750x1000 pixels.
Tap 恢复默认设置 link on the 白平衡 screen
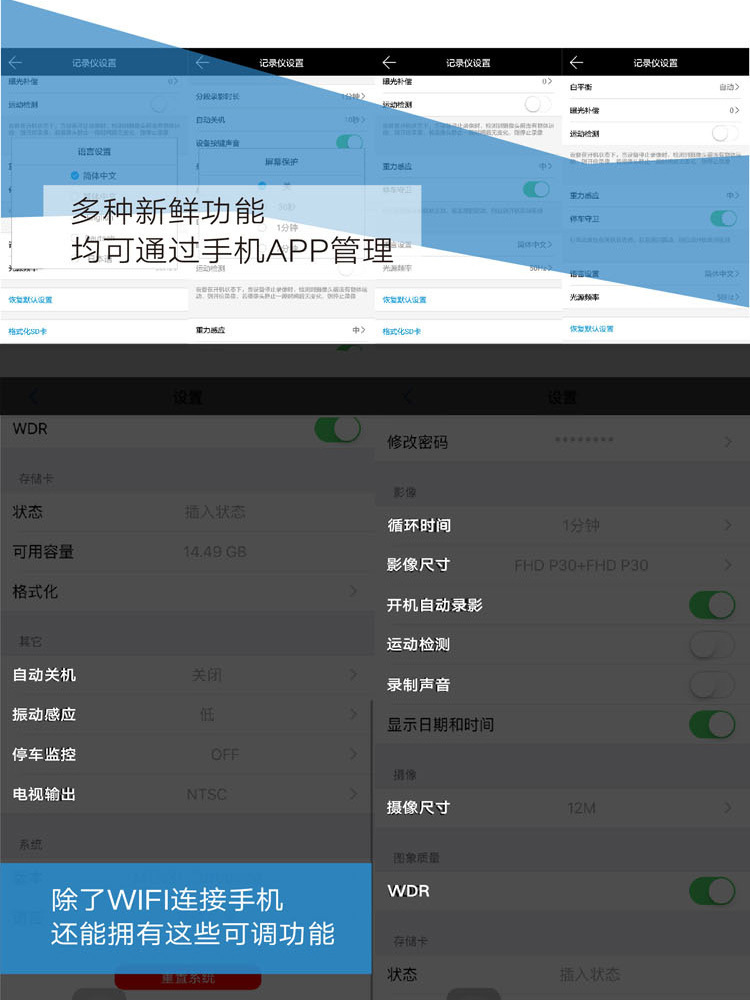coord(592,329)
